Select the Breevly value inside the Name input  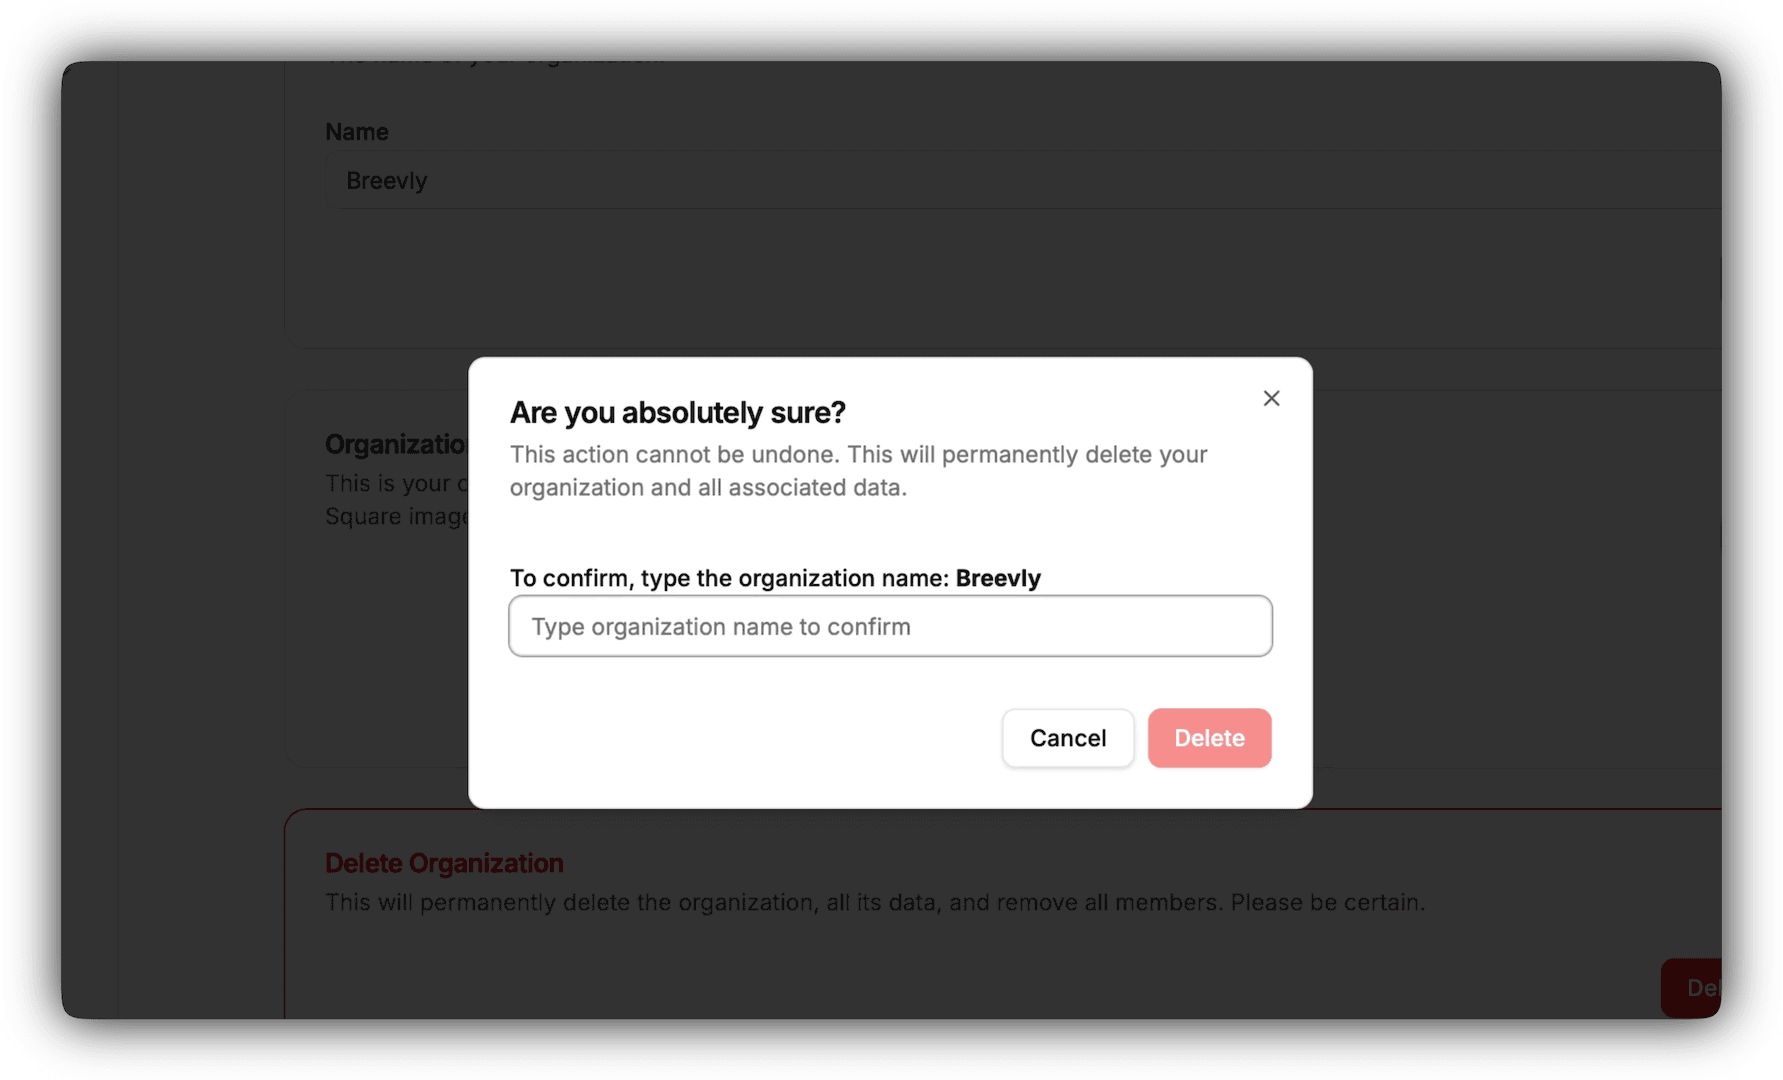[387, 180]
